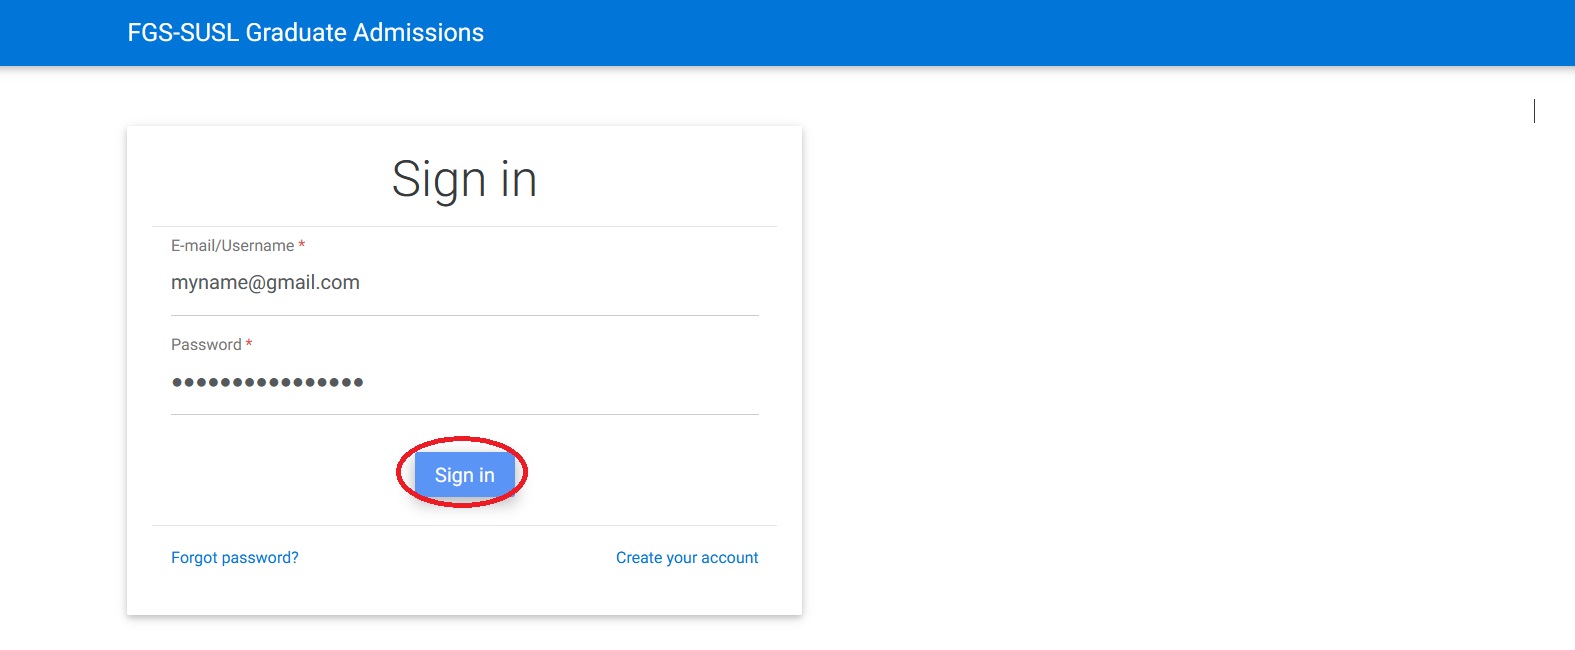This screenshot has width=1575, height=650.
Task: Click the FGS-SUSL Graduate Admissions header title
Action: pyautogui.click(x=305, y=33)
